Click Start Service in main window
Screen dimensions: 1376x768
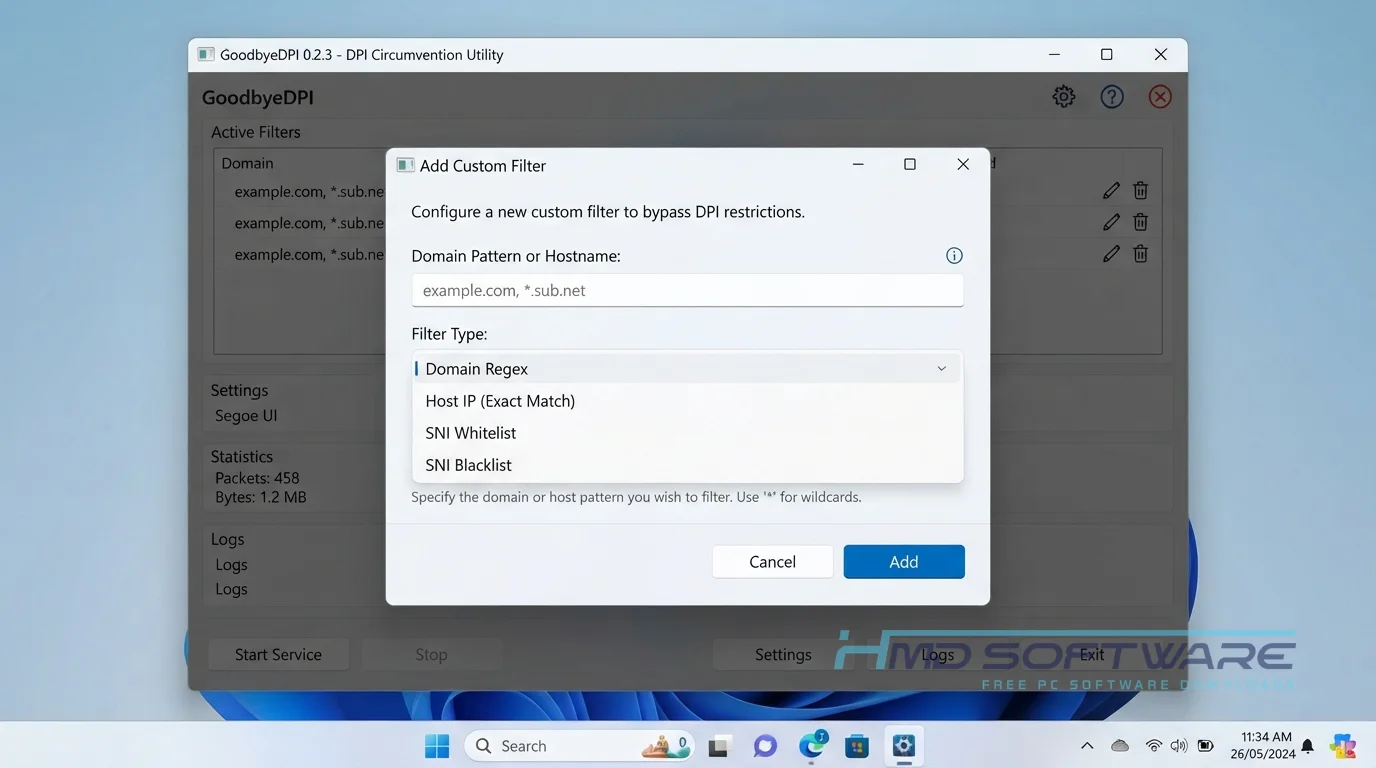[278, 655]
